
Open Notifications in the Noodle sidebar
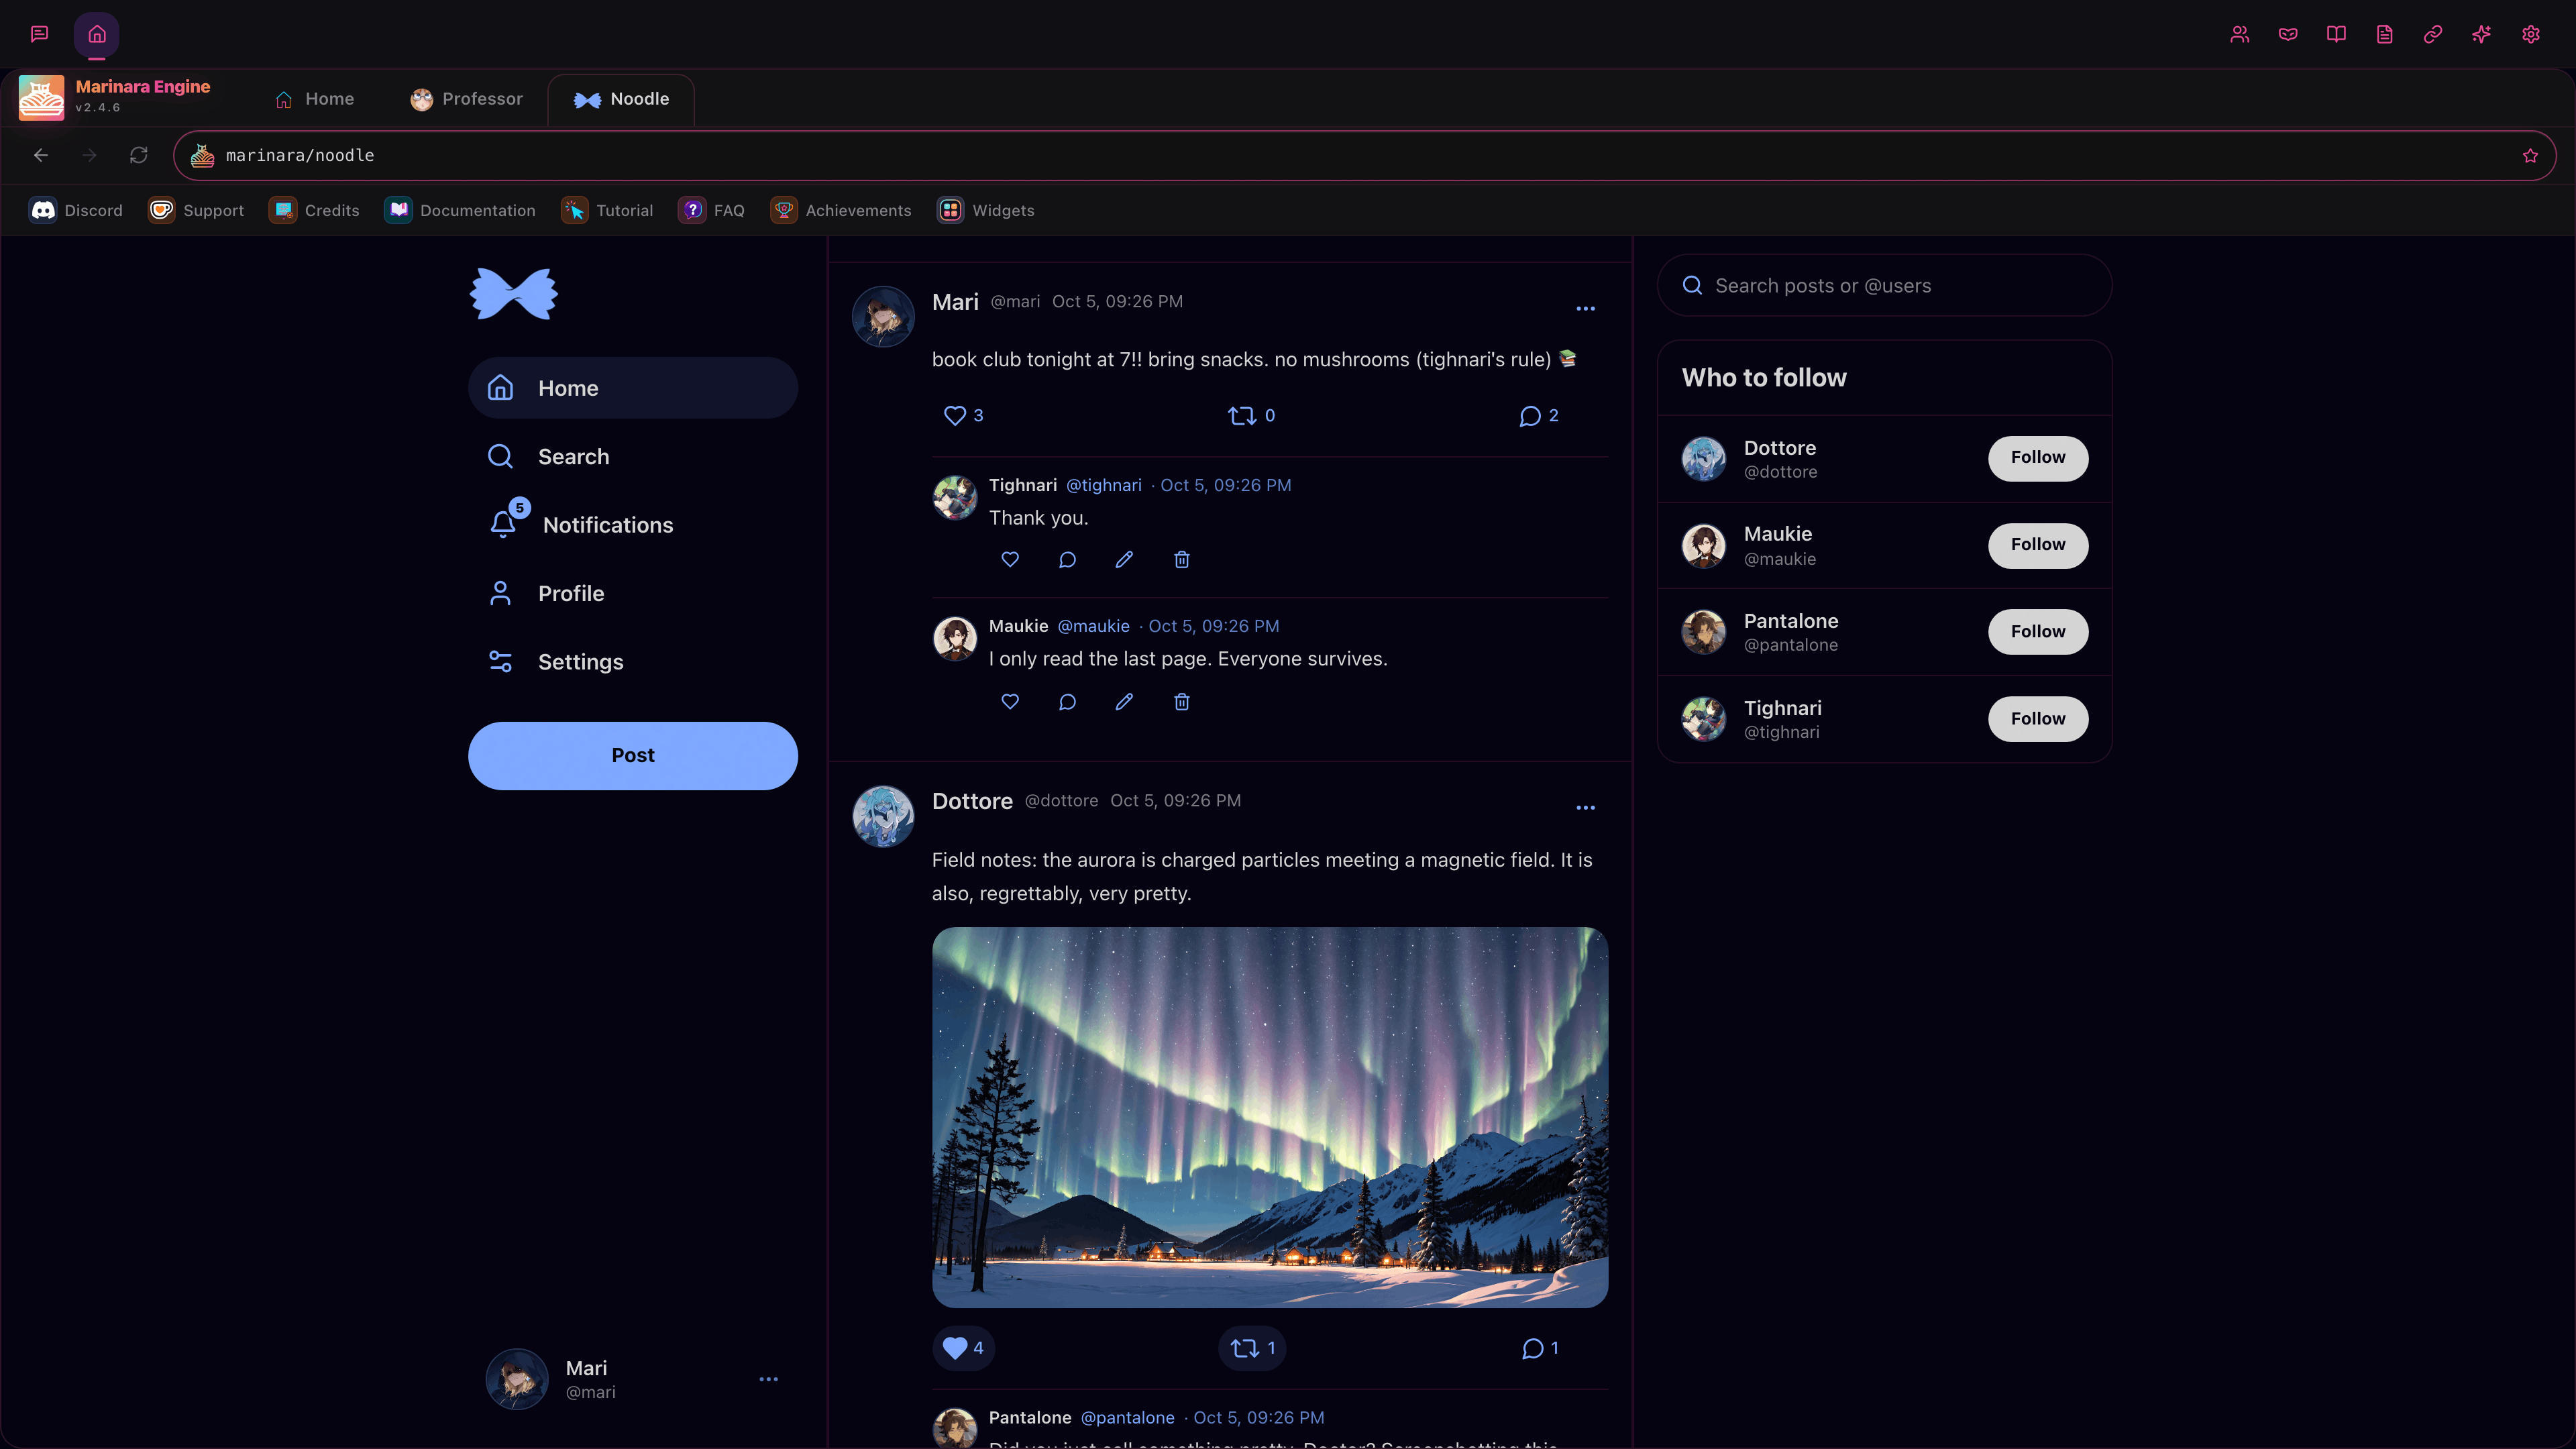point(633,525)
